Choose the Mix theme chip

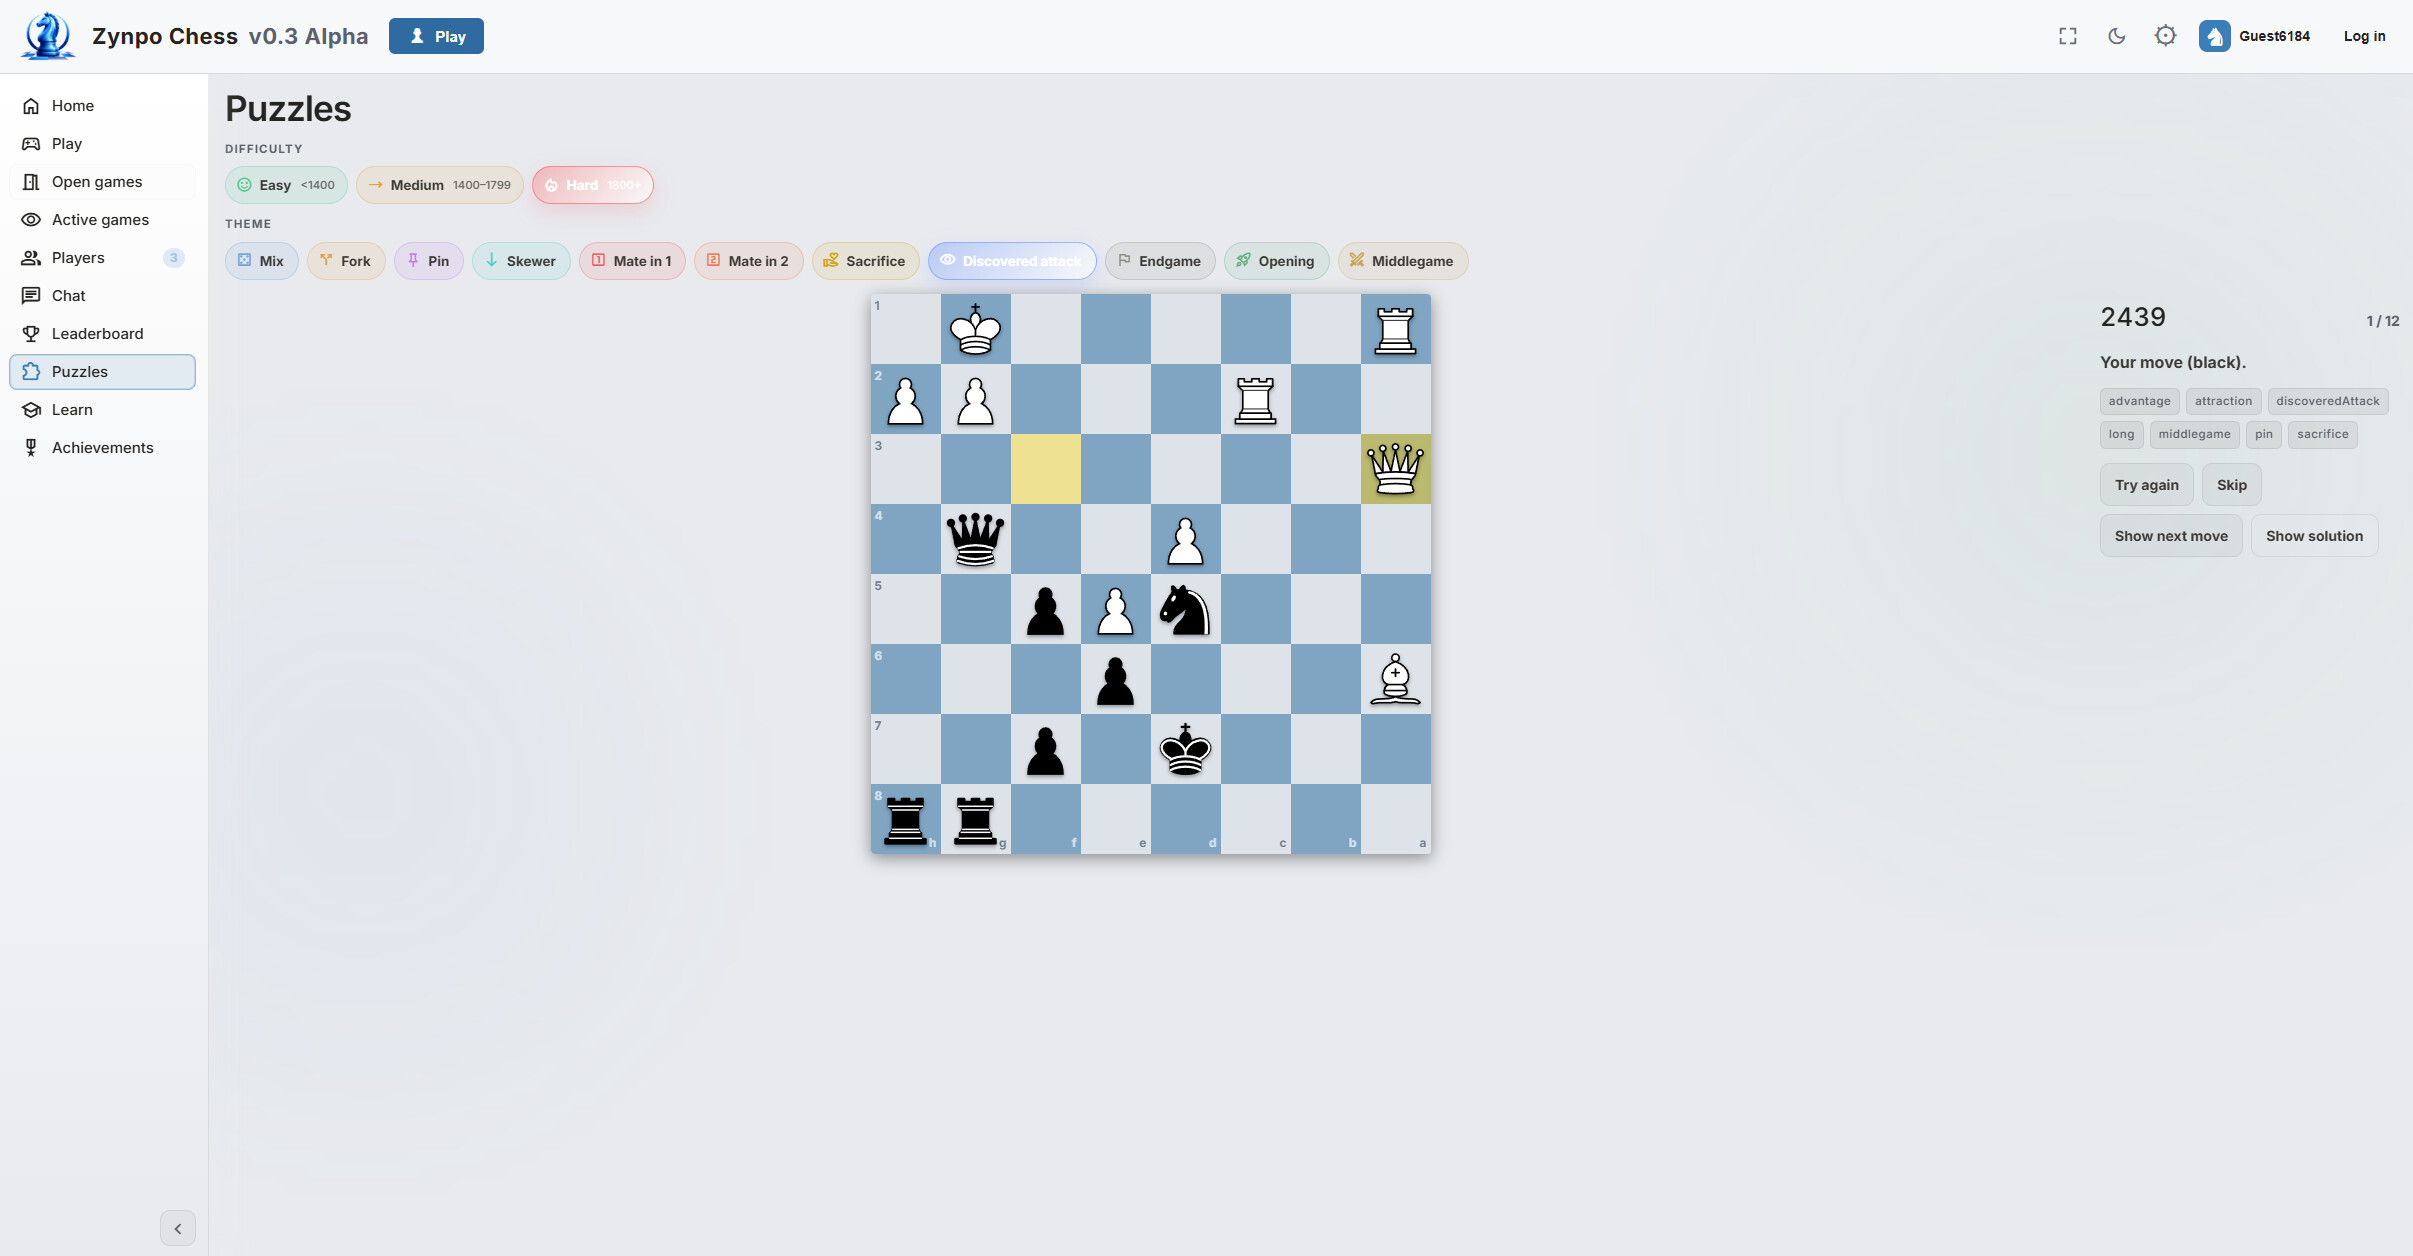[261, 261]
